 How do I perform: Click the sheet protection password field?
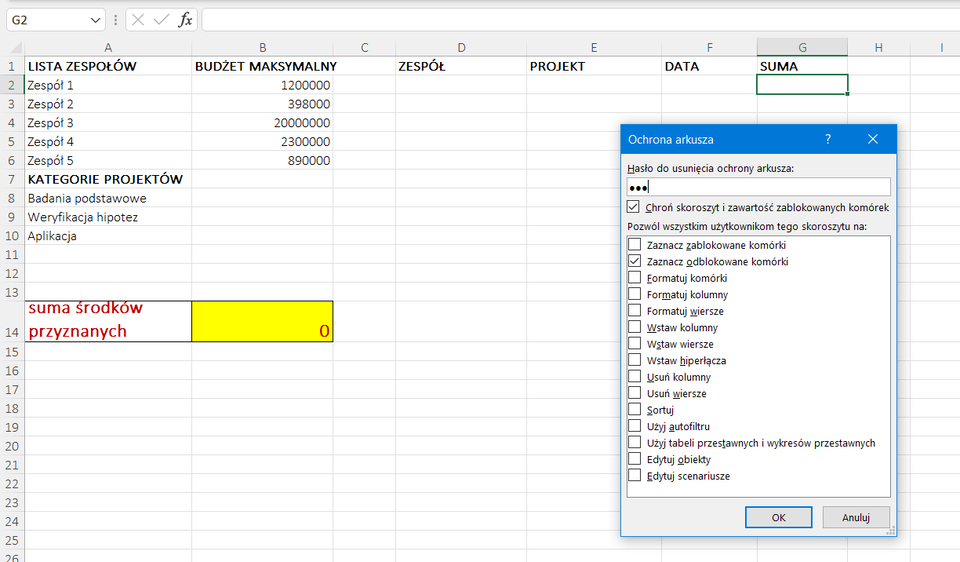tap(758, 187)
